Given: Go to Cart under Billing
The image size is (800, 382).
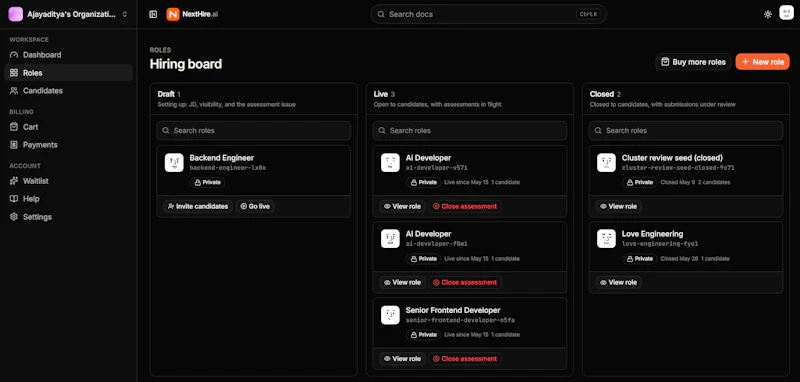Looking at the screenshot, I should 68,127.
